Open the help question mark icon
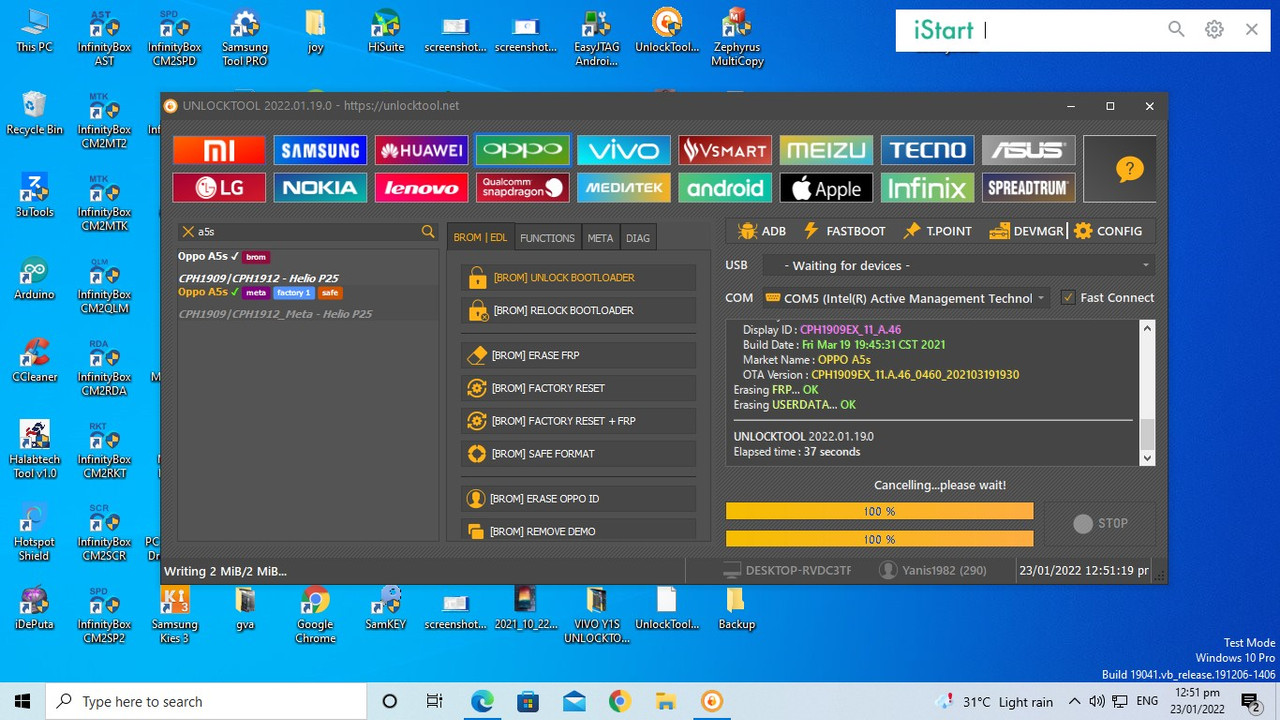The height and width of the screenshot is (720, 1280). click(1129, 169)
